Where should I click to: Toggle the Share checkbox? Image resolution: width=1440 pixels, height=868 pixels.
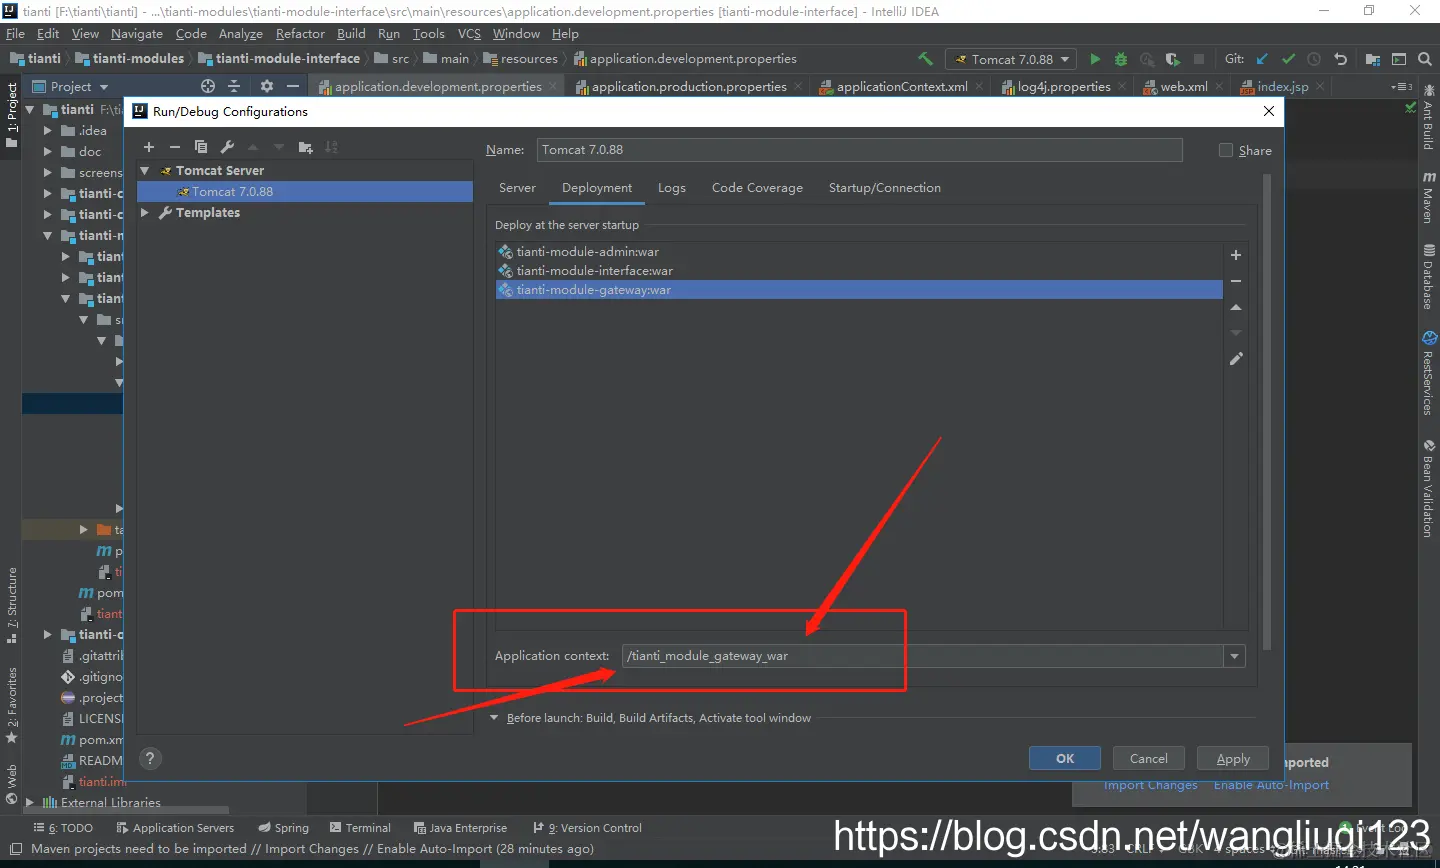click(x=1226, y=150)
